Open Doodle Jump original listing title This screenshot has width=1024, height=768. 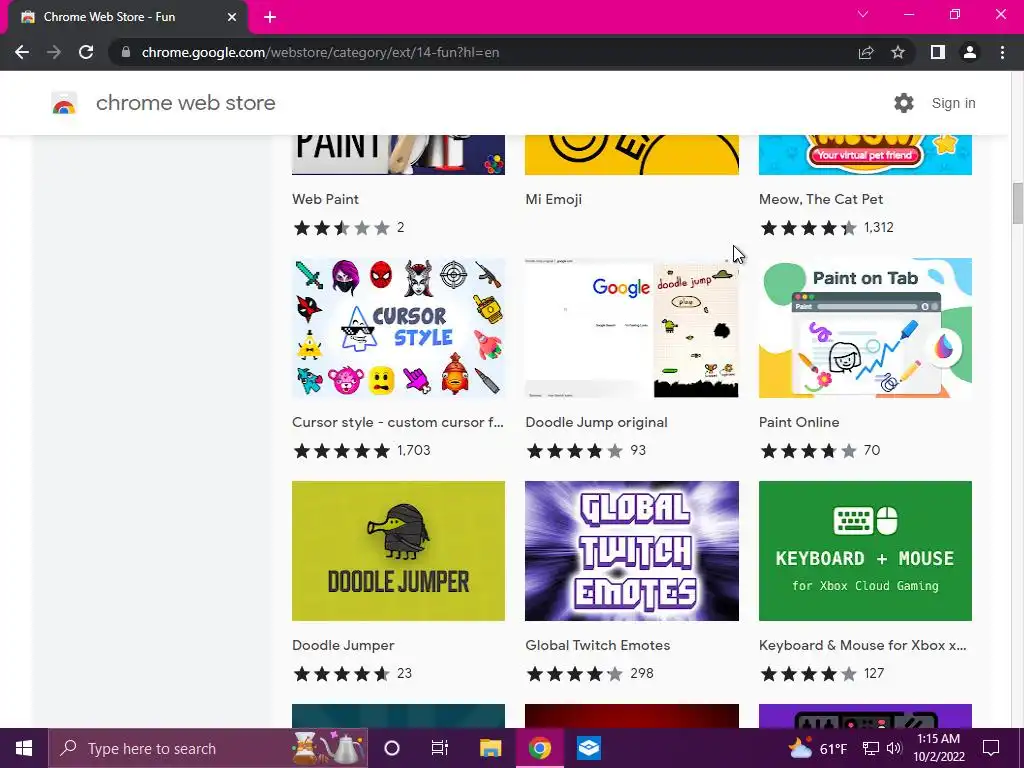(x=596, y=423)
